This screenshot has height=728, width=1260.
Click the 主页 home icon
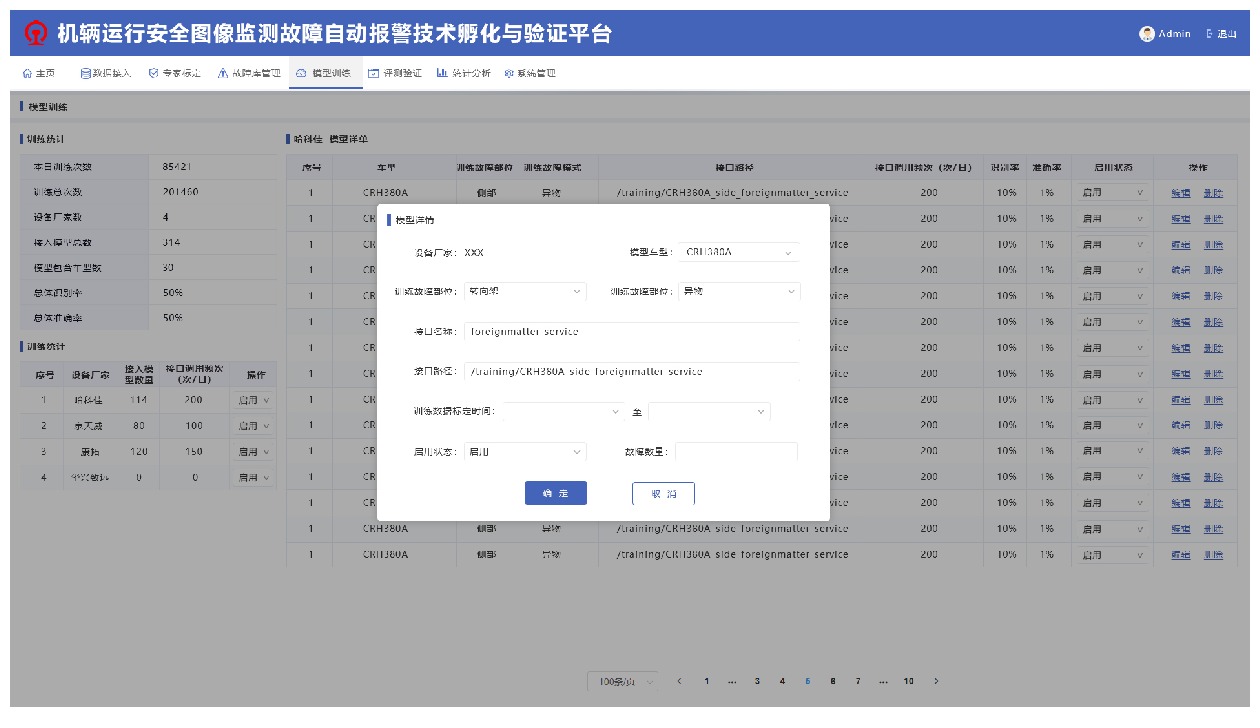27,73
